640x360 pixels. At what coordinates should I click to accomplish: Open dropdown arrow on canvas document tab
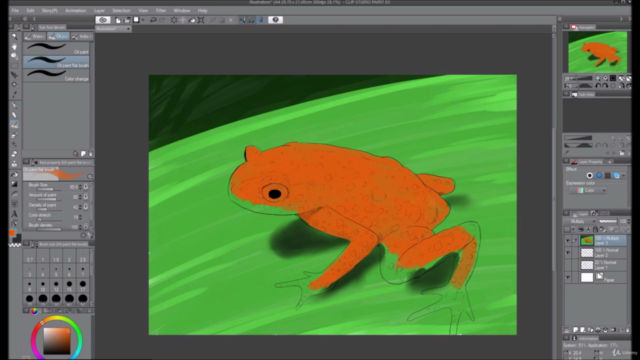(128, 29)
